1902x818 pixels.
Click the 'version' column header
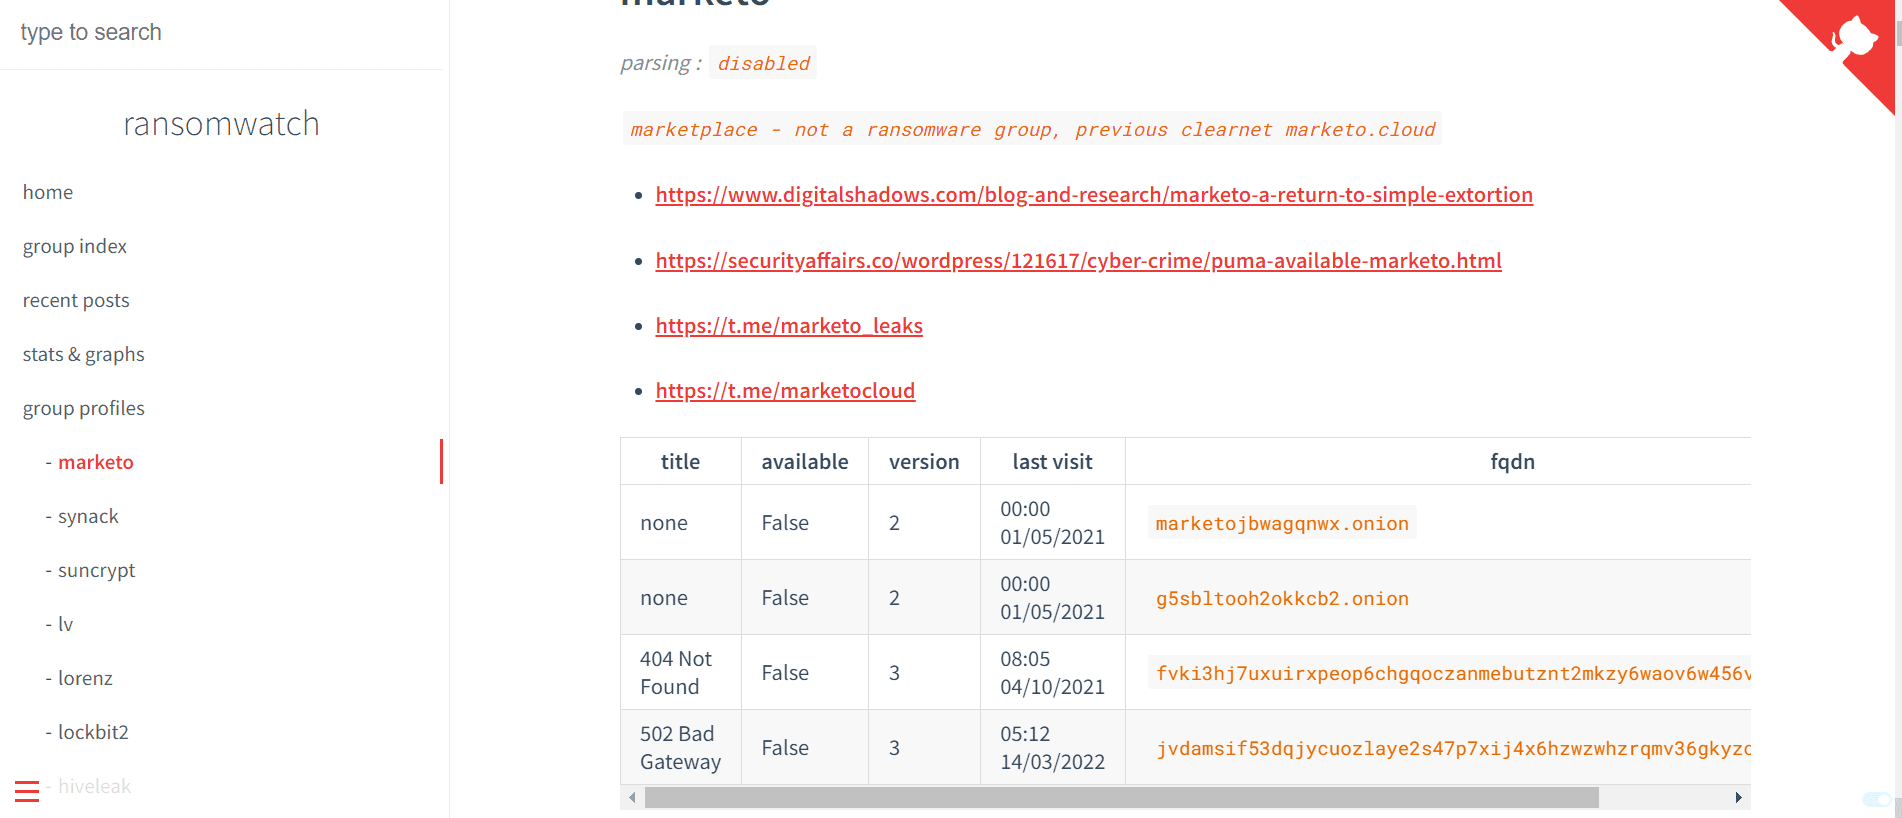(x=924, y=462)
